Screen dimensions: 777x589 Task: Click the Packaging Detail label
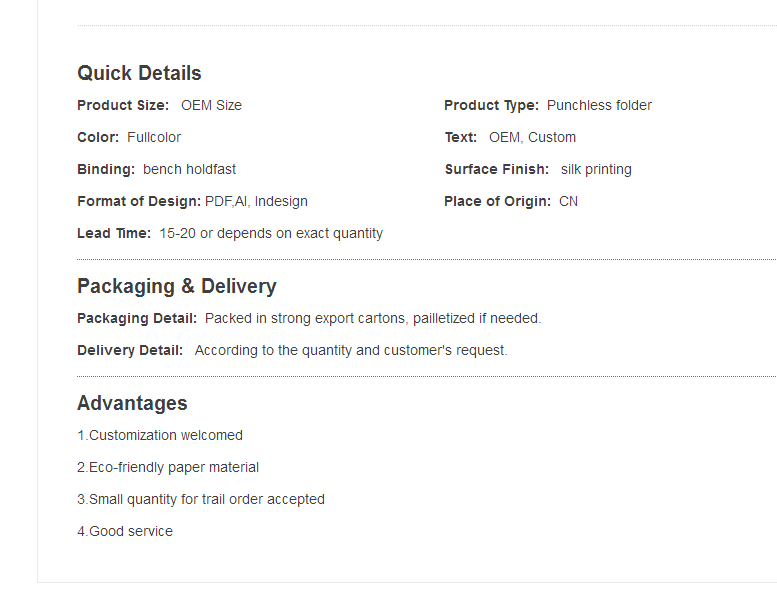click(137, 319)
